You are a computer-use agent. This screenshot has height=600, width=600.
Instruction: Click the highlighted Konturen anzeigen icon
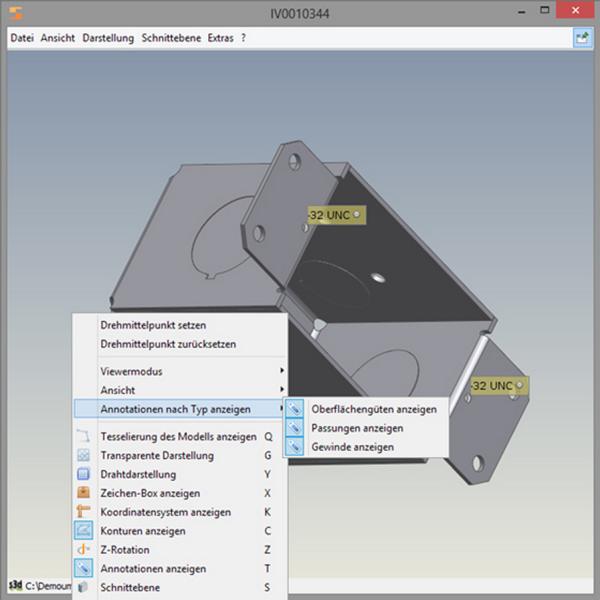tap(83, 530)
